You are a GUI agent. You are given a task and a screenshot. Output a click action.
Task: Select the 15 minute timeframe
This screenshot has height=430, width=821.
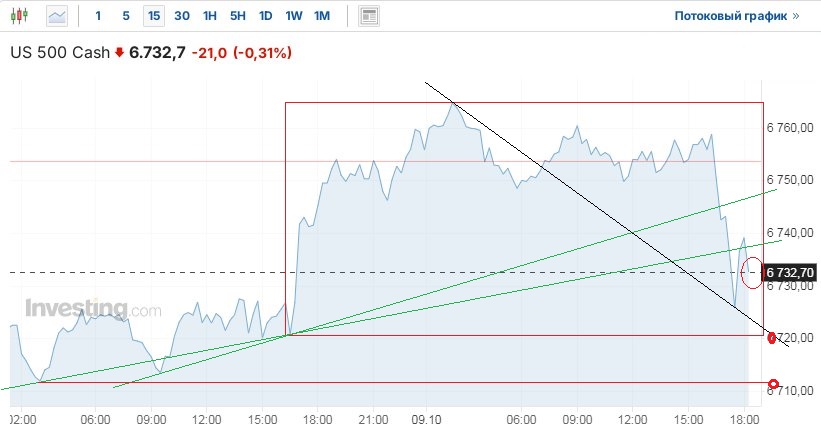[153, 16]
